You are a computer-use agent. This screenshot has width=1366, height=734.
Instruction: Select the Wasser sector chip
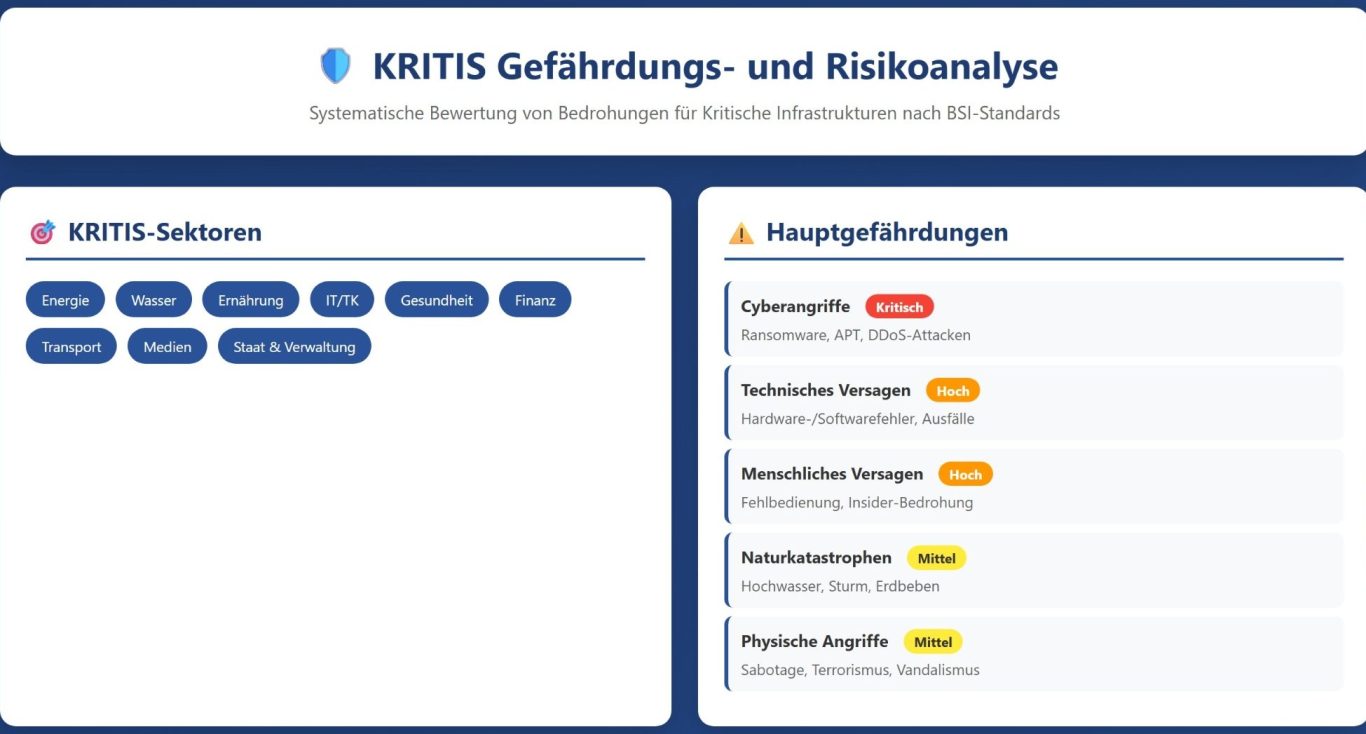tap(153, 300)
